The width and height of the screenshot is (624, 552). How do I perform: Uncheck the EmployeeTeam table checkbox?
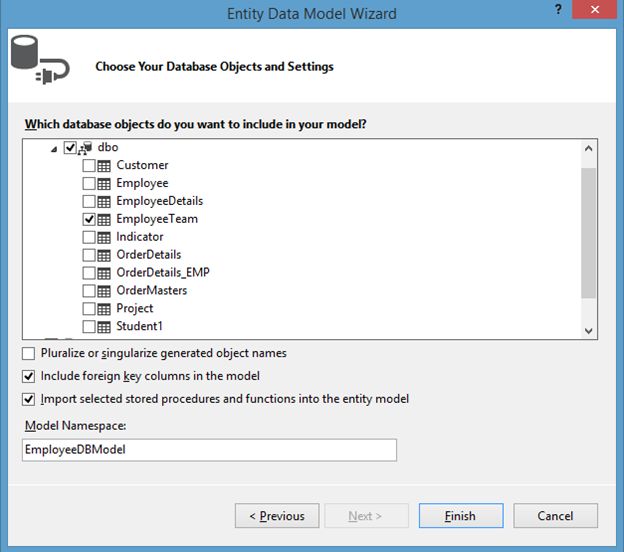pyautogui.click(x=89, y=220)
